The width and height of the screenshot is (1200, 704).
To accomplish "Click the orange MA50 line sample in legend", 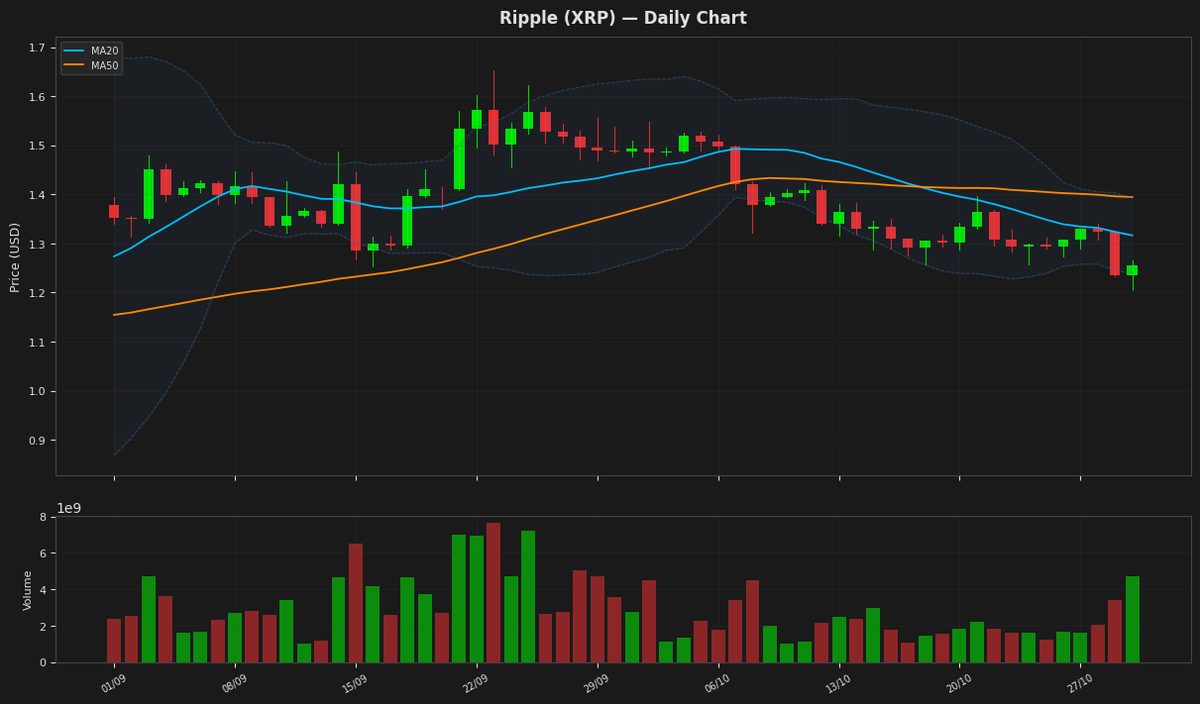I will tap(76, 66).
